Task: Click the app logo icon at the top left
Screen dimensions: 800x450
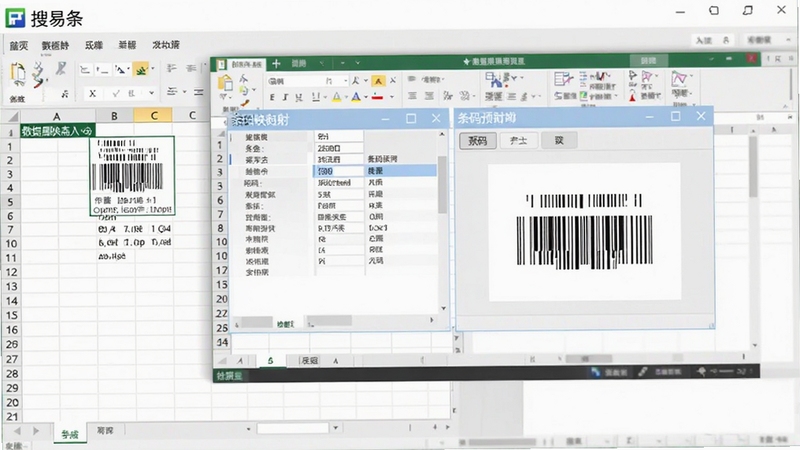Action: click(x=15, y=18)
